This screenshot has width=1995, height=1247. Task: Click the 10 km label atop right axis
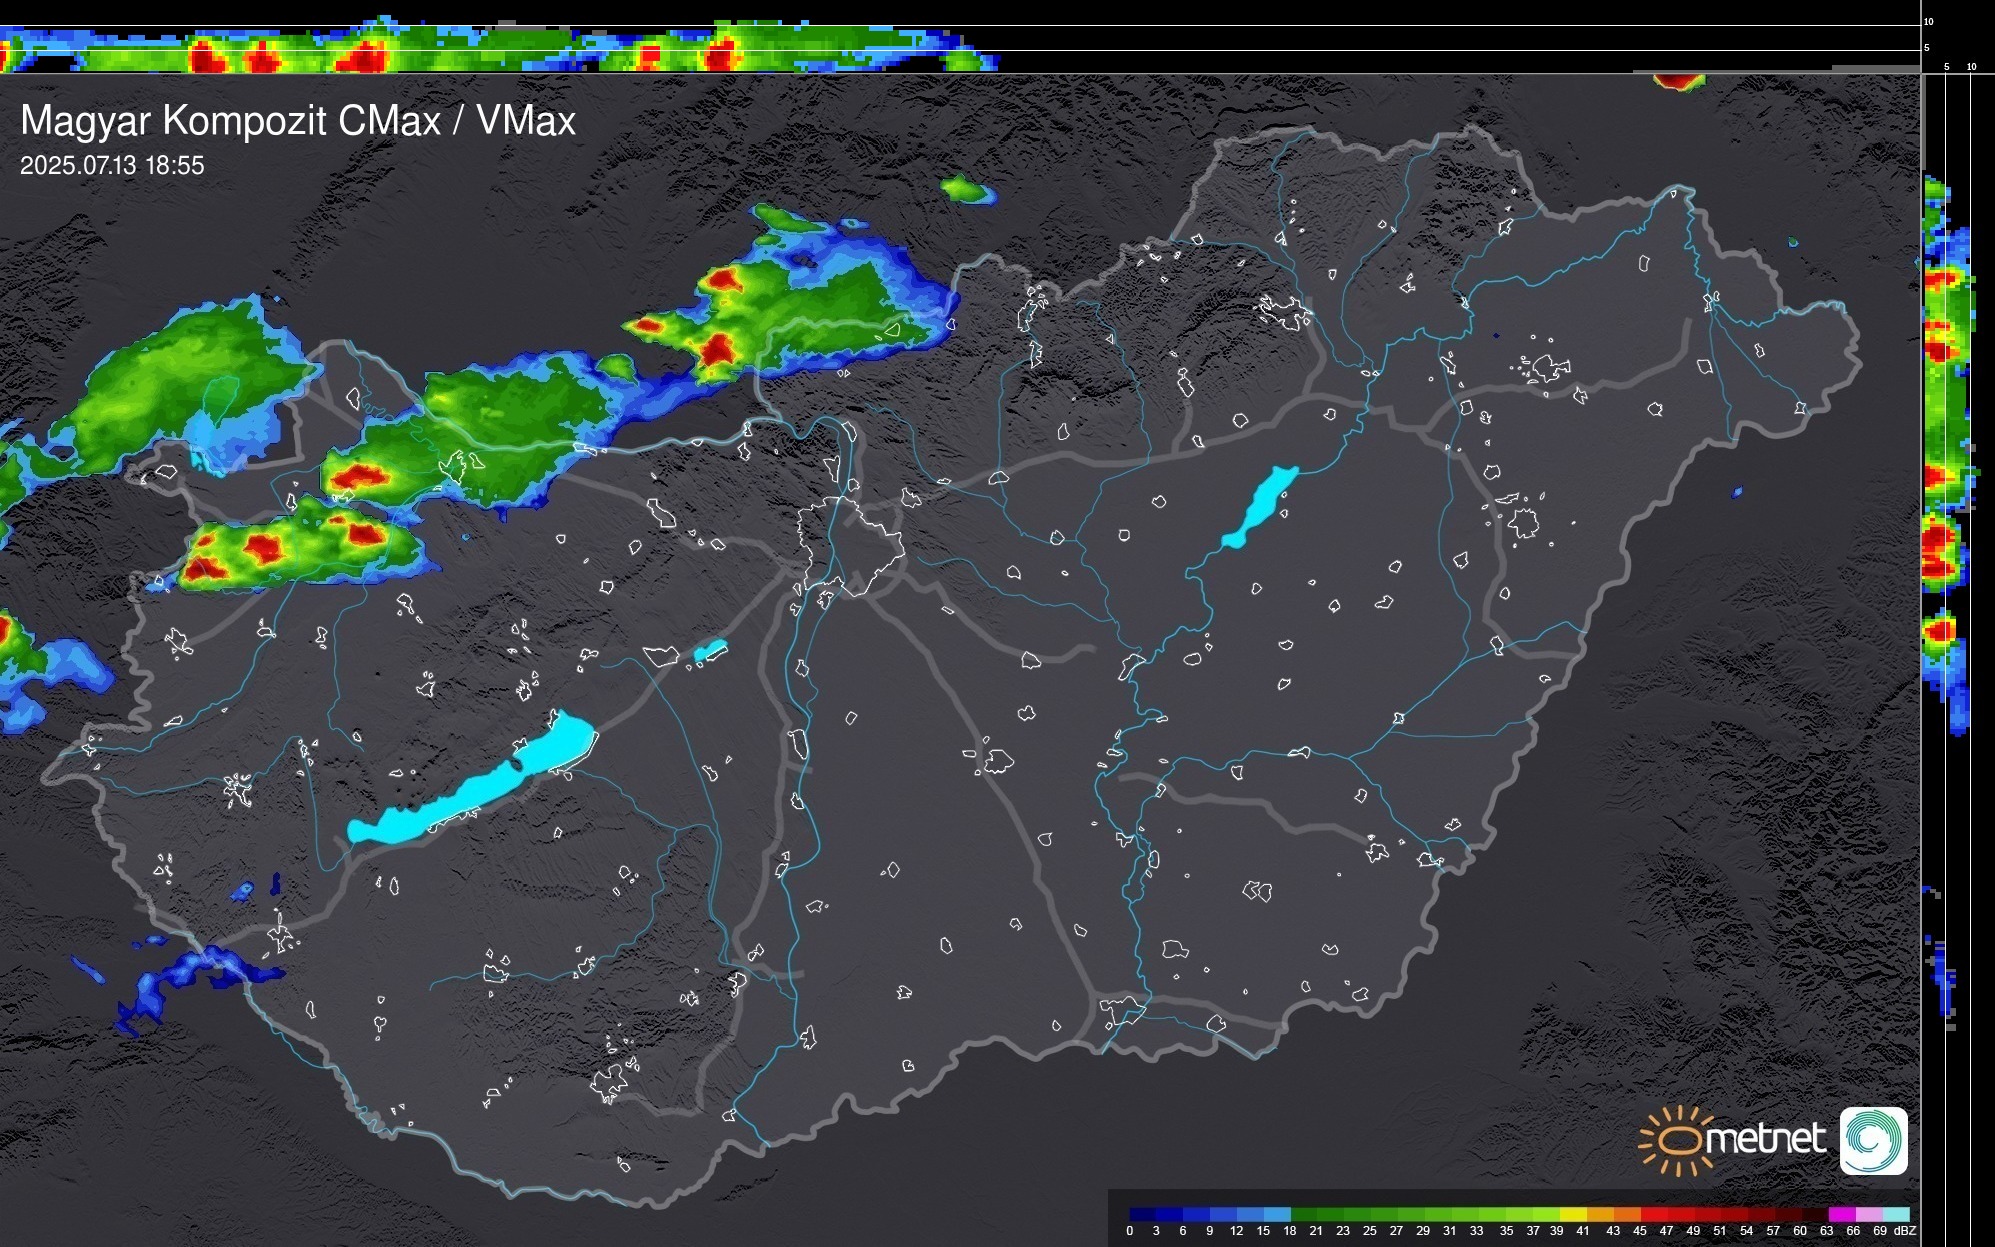point(1928,21)
